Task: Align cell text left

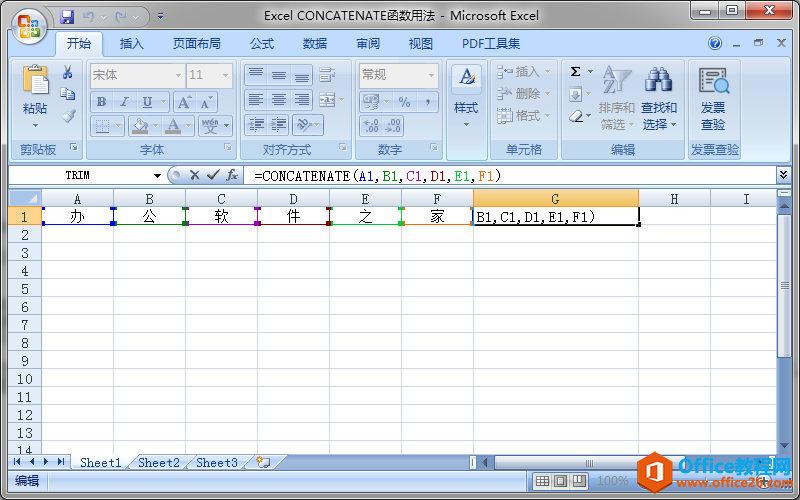Action: [x=256, y=99]
